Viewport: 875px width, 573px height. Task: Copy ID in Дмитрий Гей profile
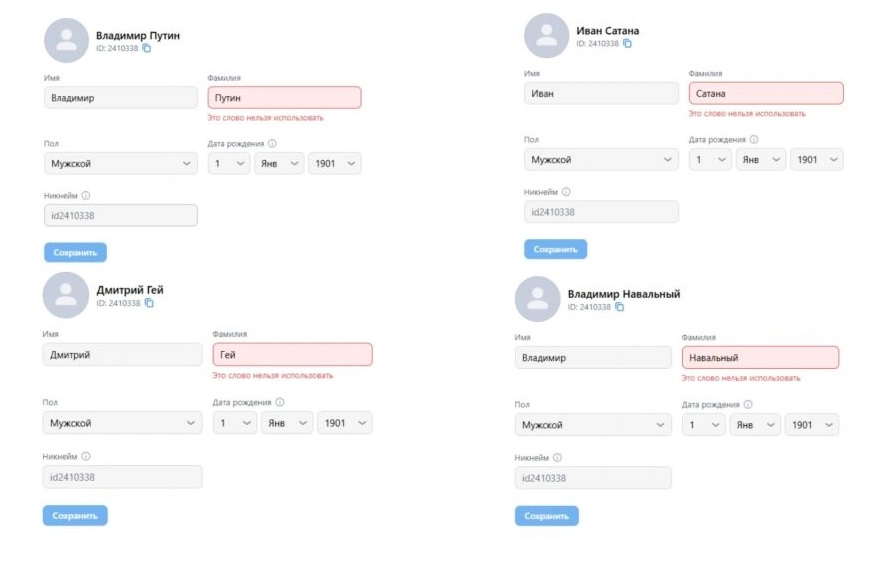point(149,303)
